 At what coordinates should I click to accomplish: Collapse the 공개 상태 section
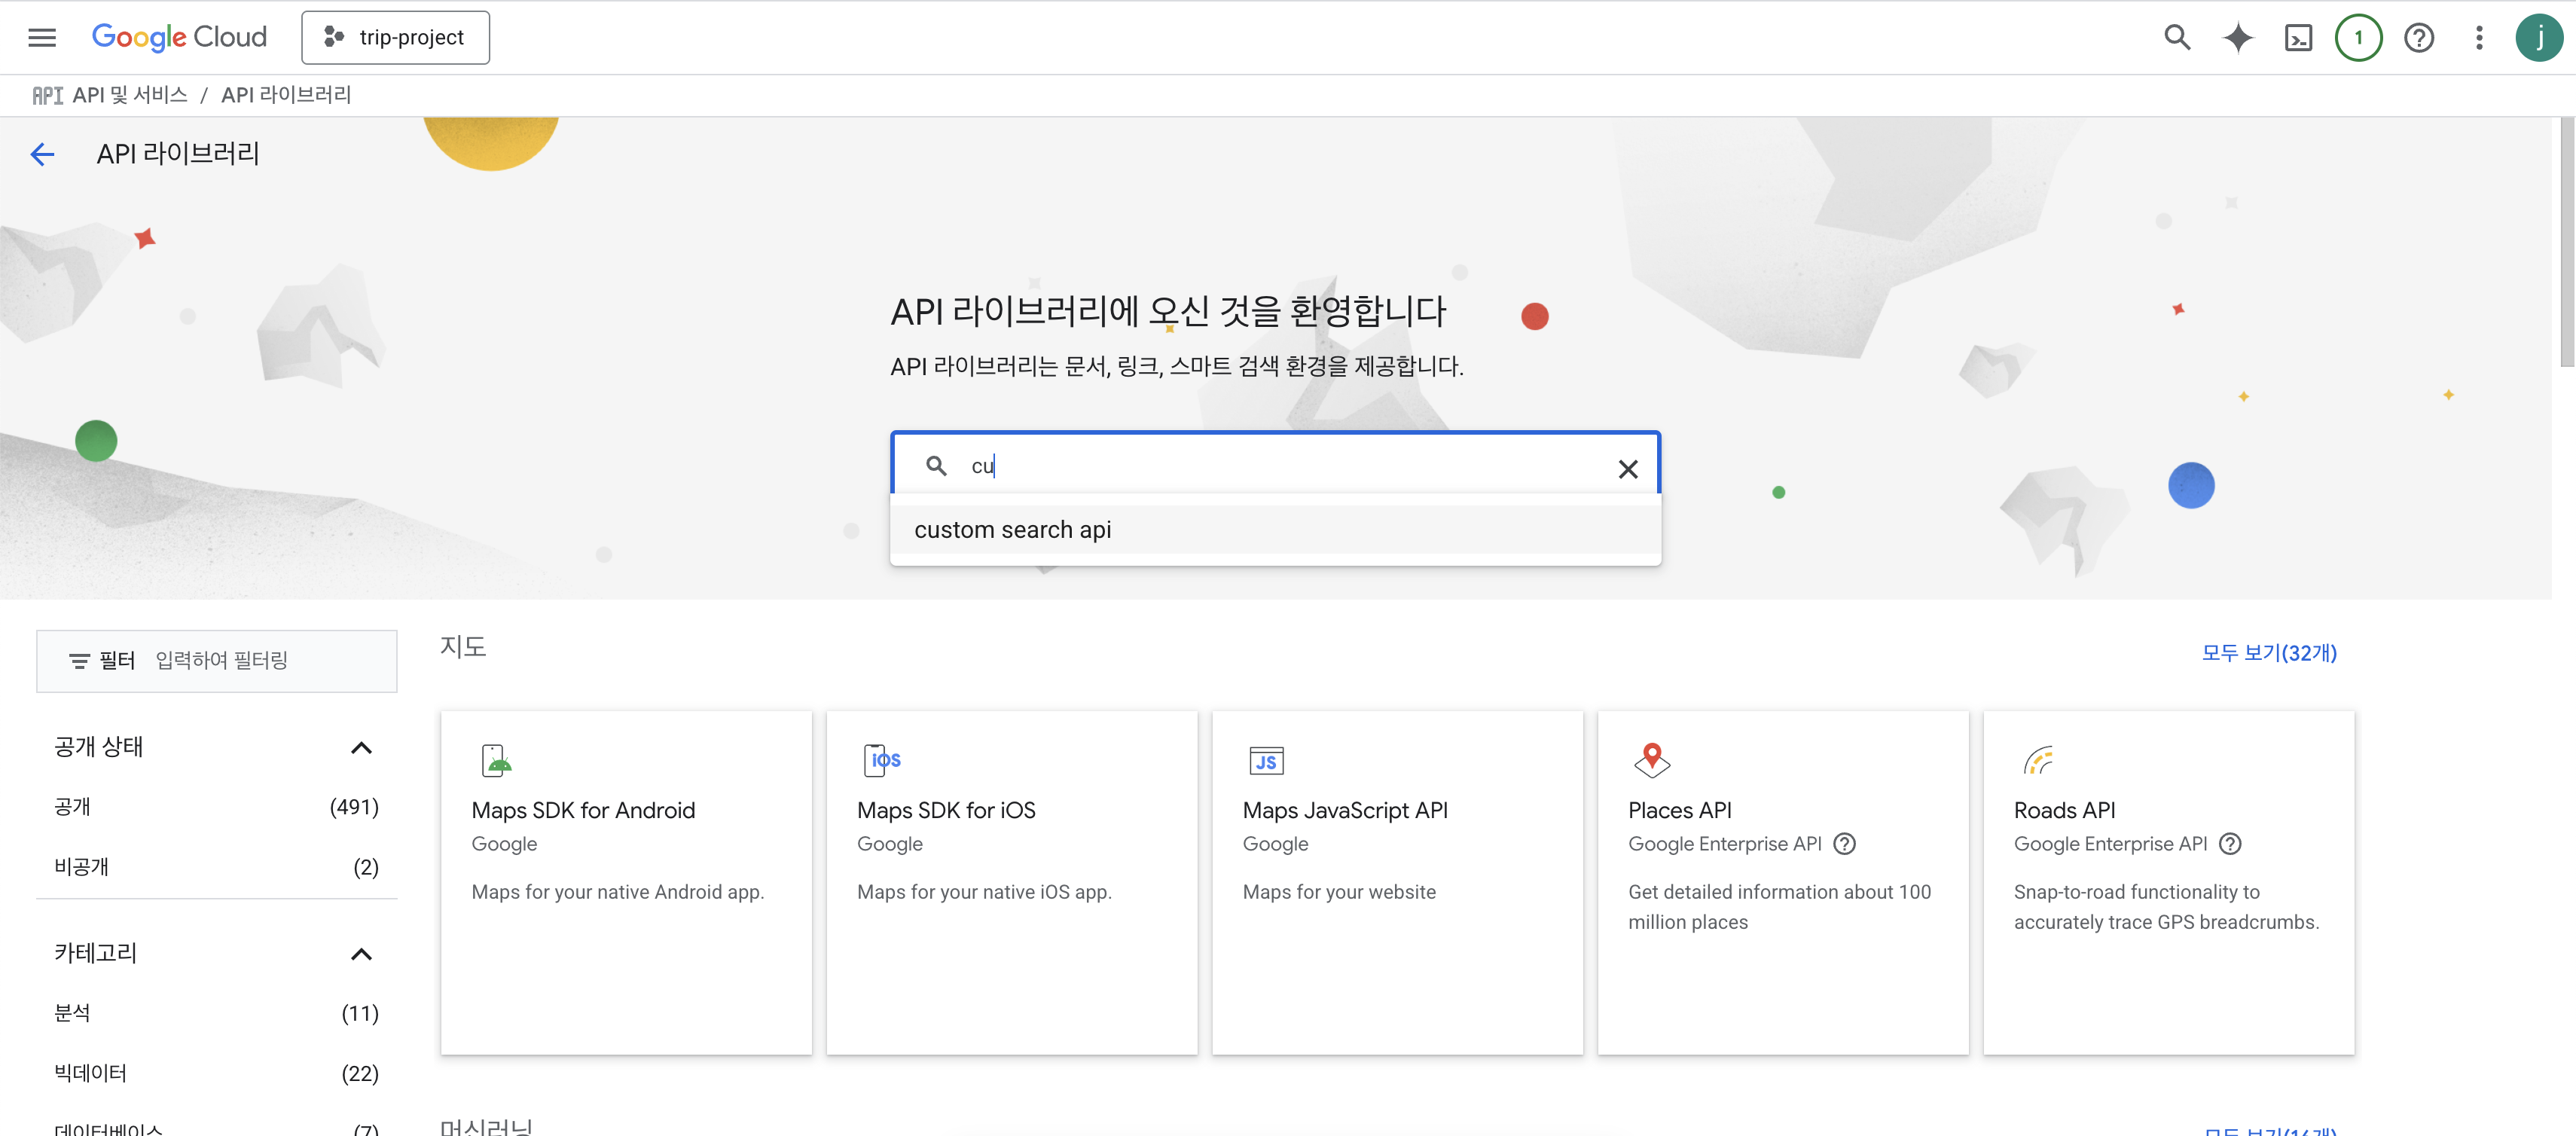click(x=361, y=748)
